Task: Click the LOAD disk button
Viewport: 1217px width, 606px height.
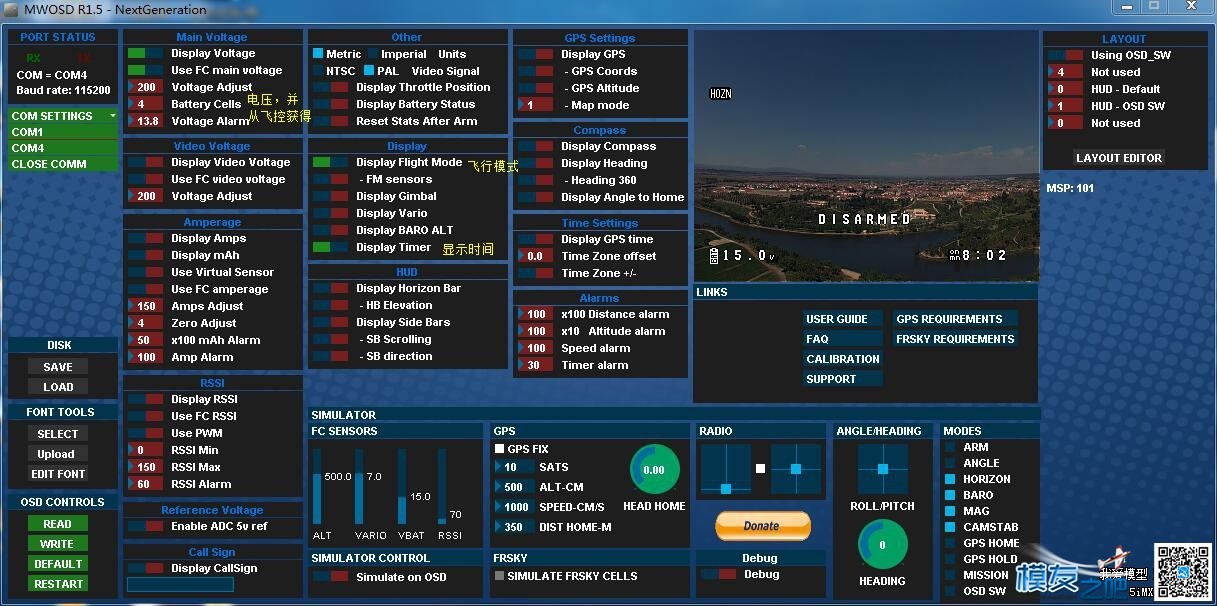Action: pos(58,387)
